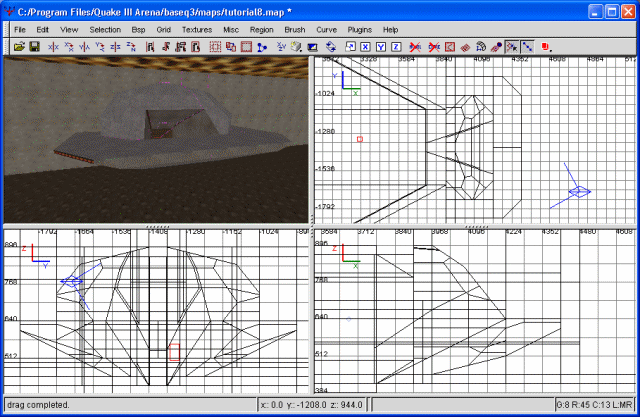
Task: Toggle drill-down row and column selection
Action: (527, 47)
